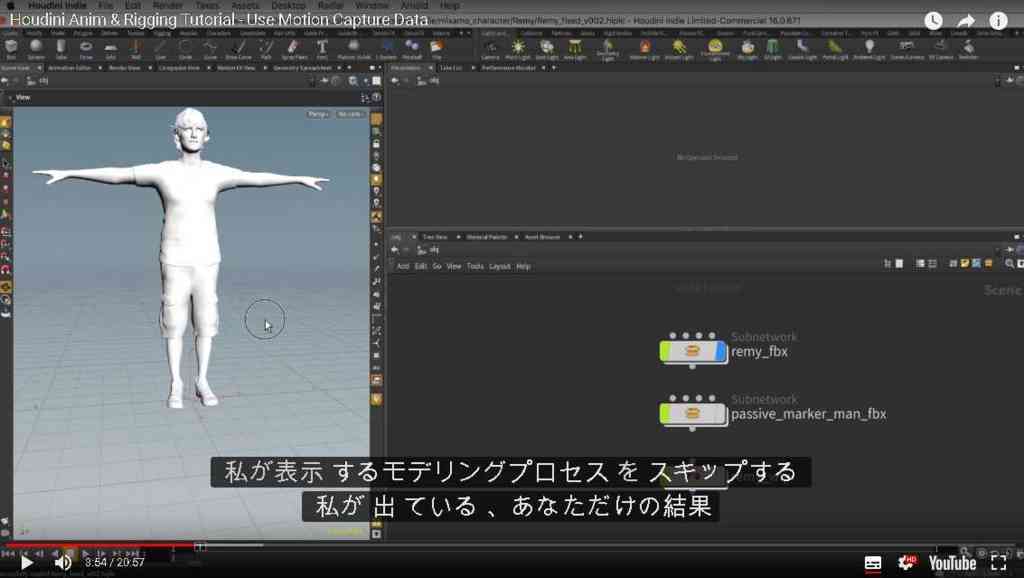This screenshot has width=1024, height=578.
Task: Enter YouTube fullscreen mode
Action: [999, 562]
